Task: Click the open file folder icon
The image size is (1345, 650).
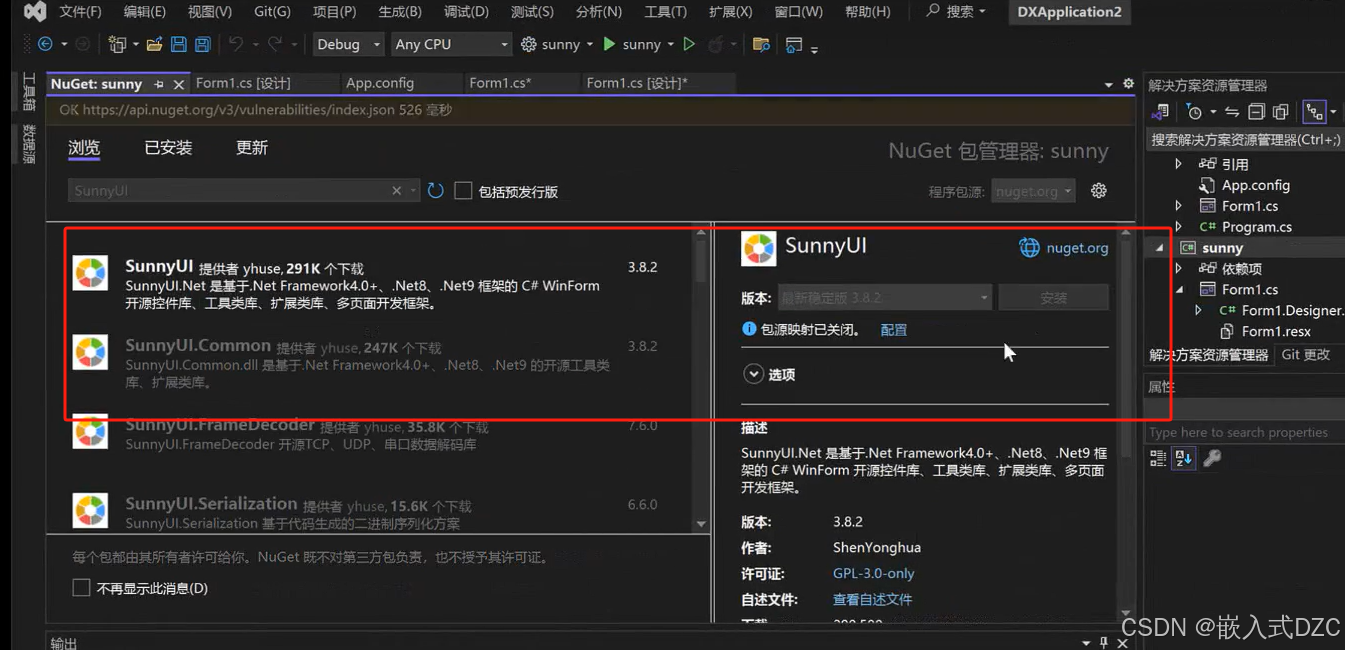Action: pos(154,44)
